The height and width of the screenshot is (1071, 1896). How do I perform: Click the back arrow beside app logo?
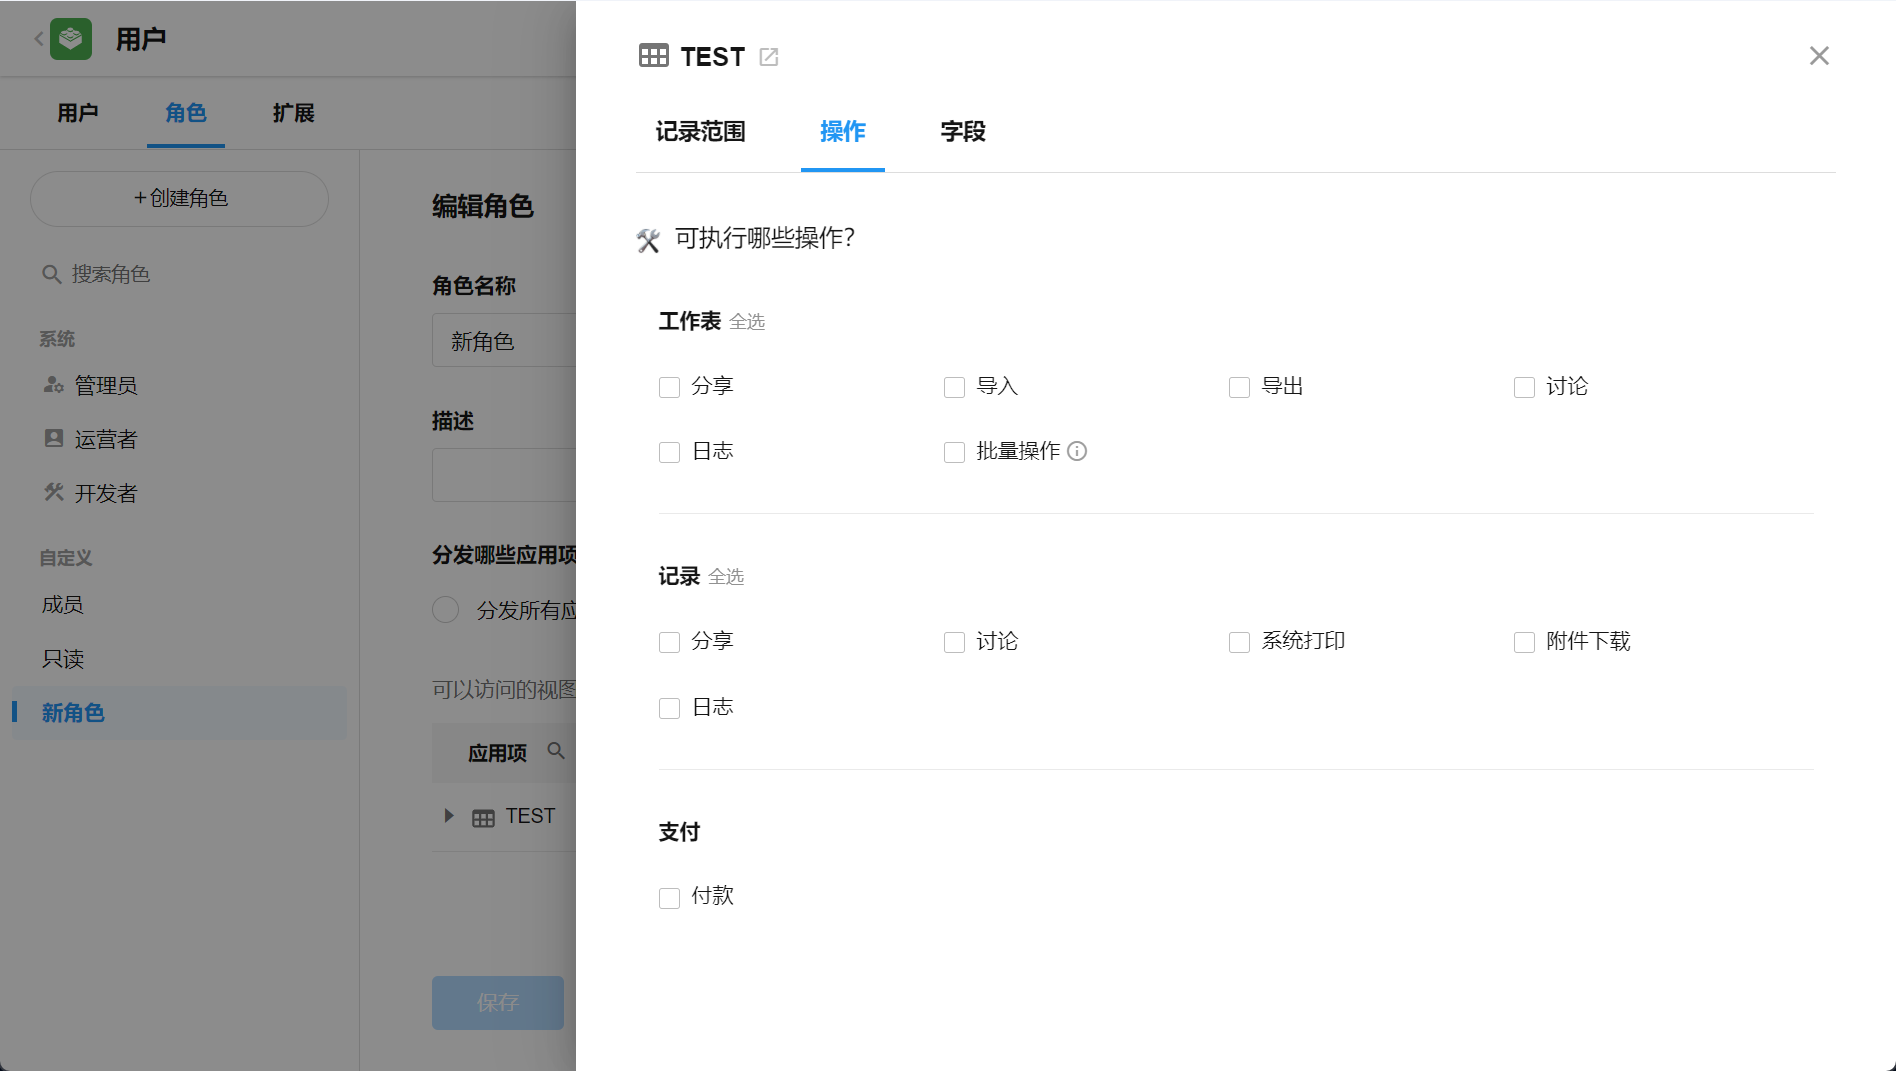click(x=38, y=39)
